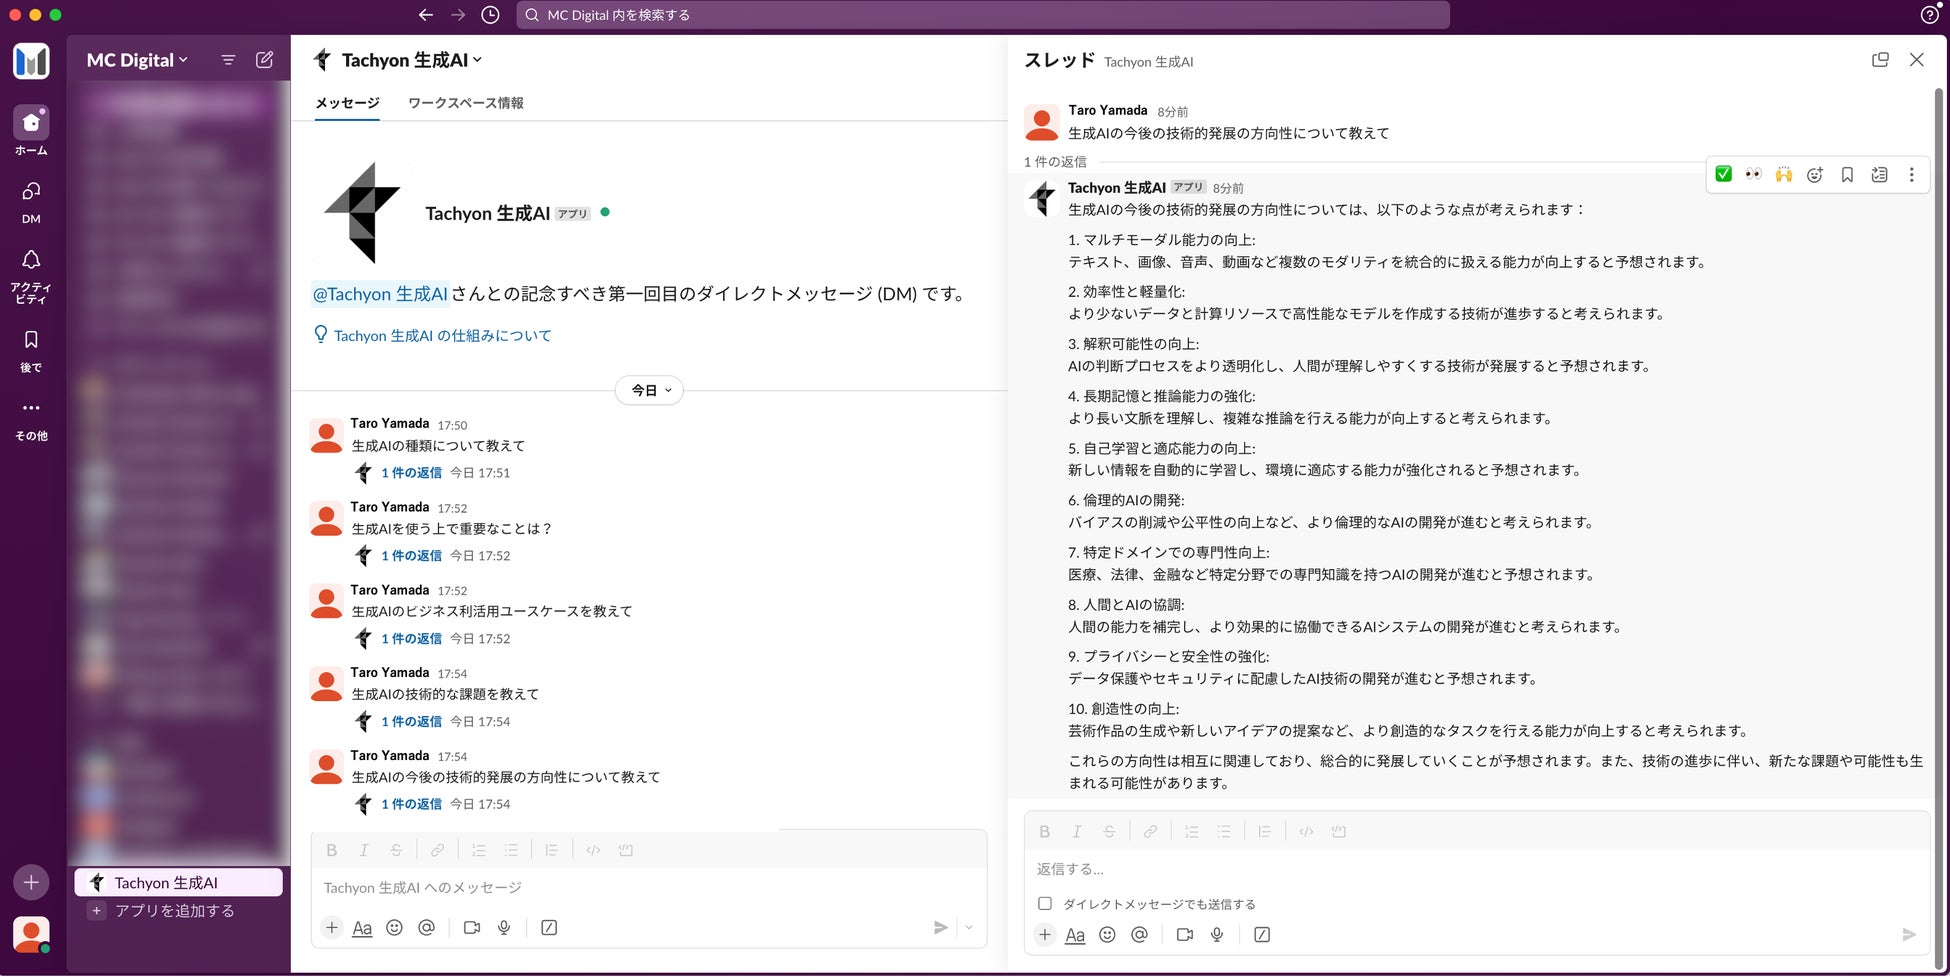Screen dimensions: 1950x977
Task: Insert a link in the main message composer
Action: [437, 850]
